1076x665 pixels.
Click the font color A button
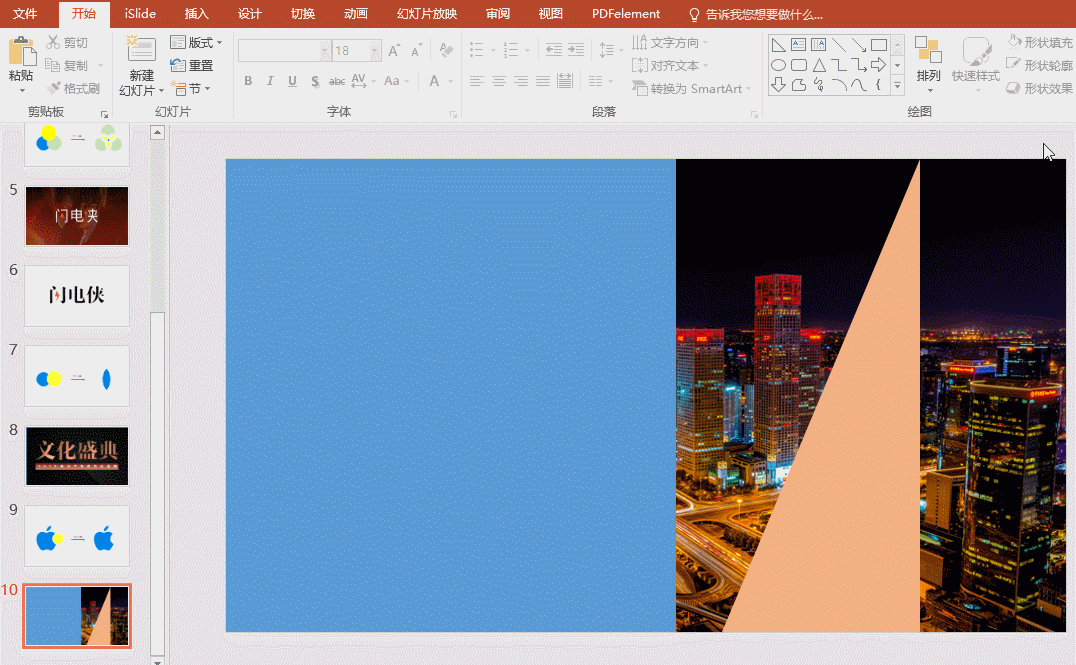tap(434, 81)
